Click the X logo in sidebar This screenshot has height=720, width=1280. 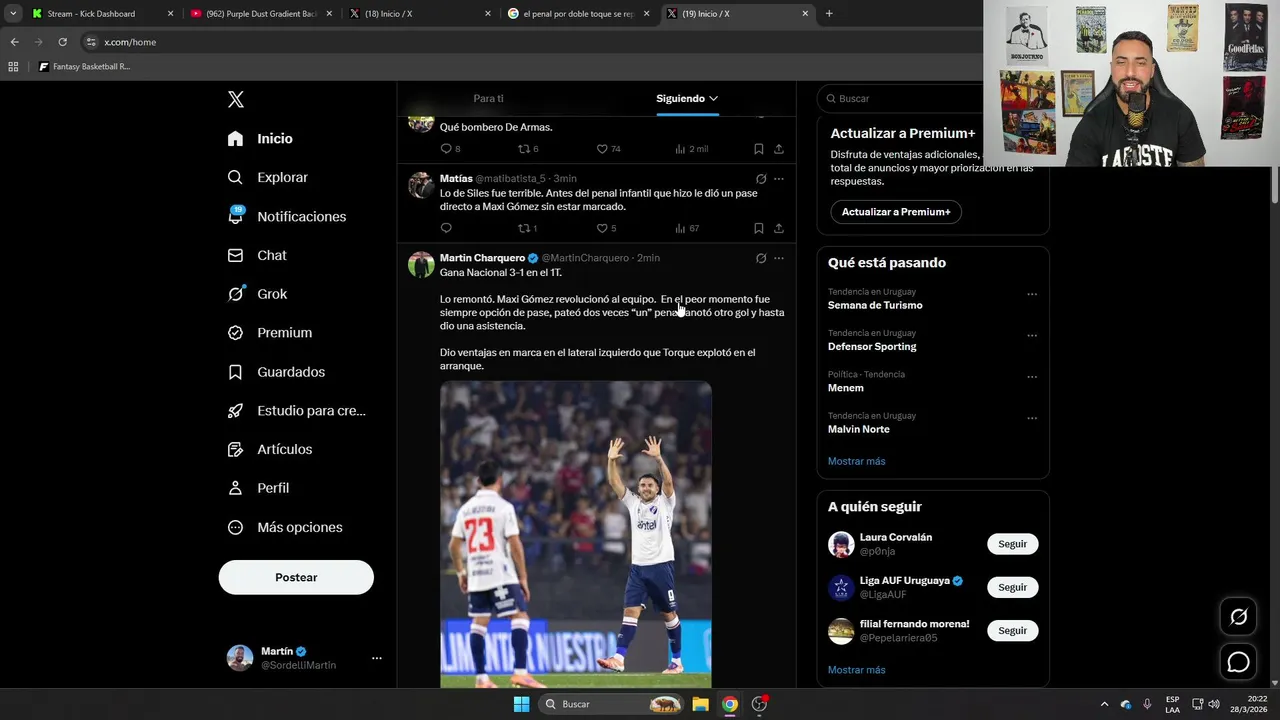[236, 99]
